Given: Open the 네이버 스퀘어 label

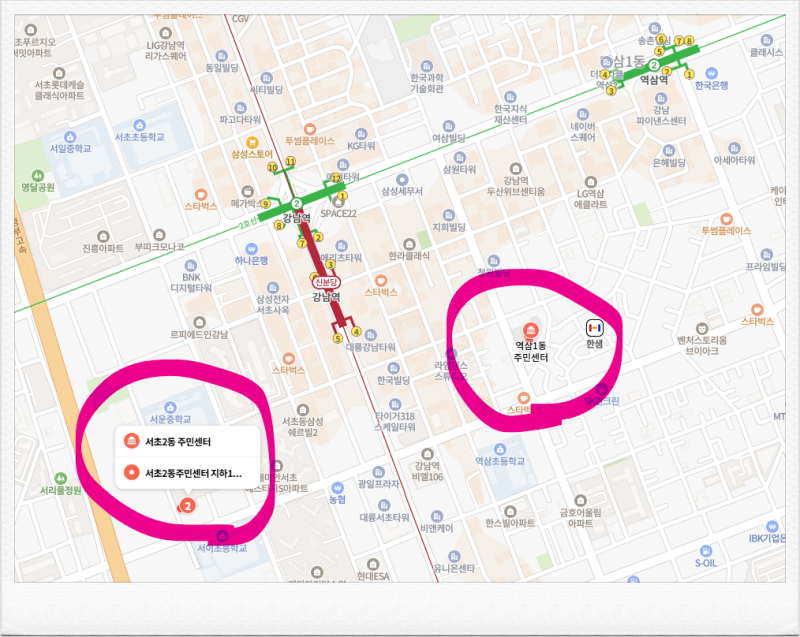Looking at the screenshot, I should pyautogui.click(x=583, y=132).
